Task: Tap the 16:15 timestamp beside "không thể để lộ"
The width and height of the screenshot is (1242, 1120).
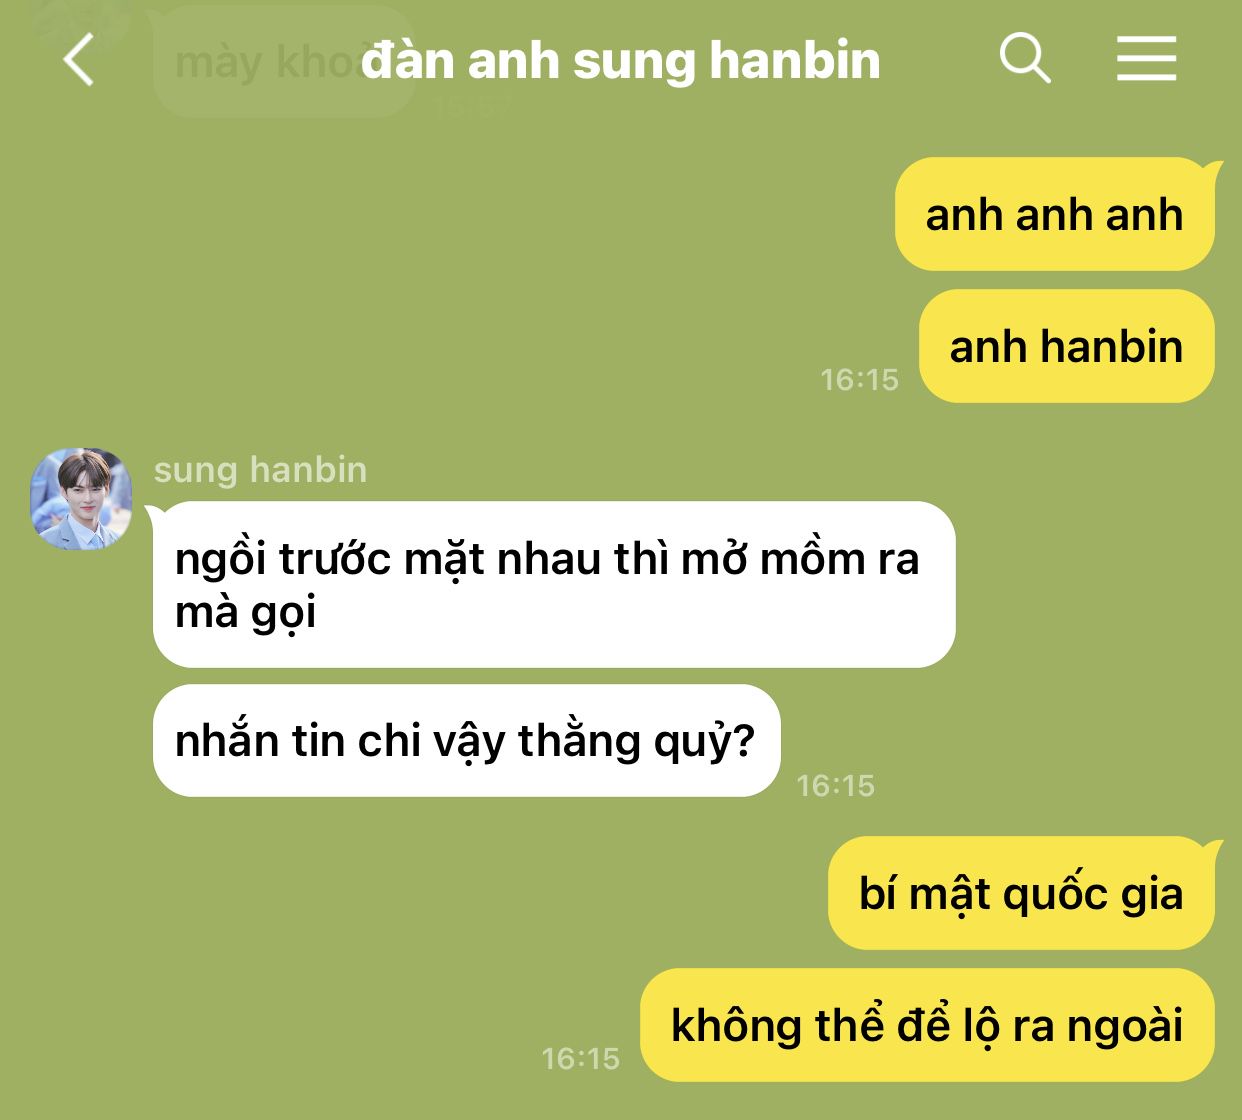Action: click(580, 1059)
